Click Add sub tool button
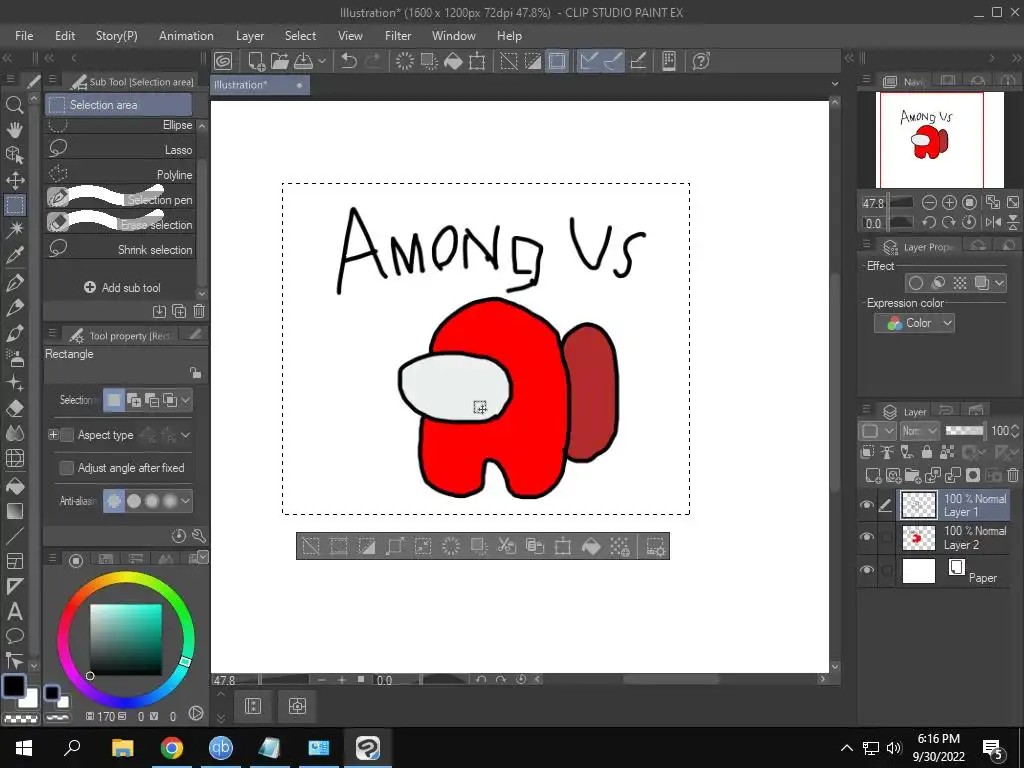This screenshot has height=768, width=1024. (x=121, y=287)
